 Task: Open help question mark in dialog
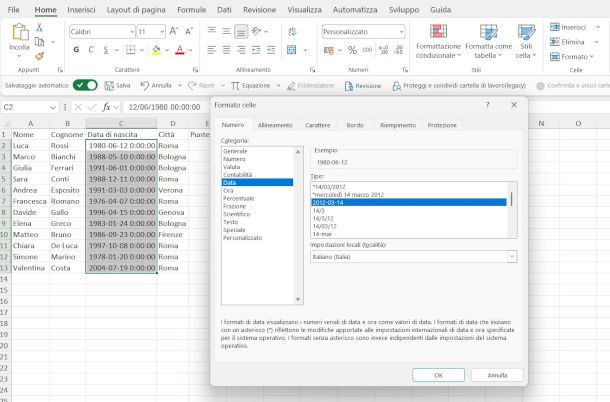pos(487,105)
